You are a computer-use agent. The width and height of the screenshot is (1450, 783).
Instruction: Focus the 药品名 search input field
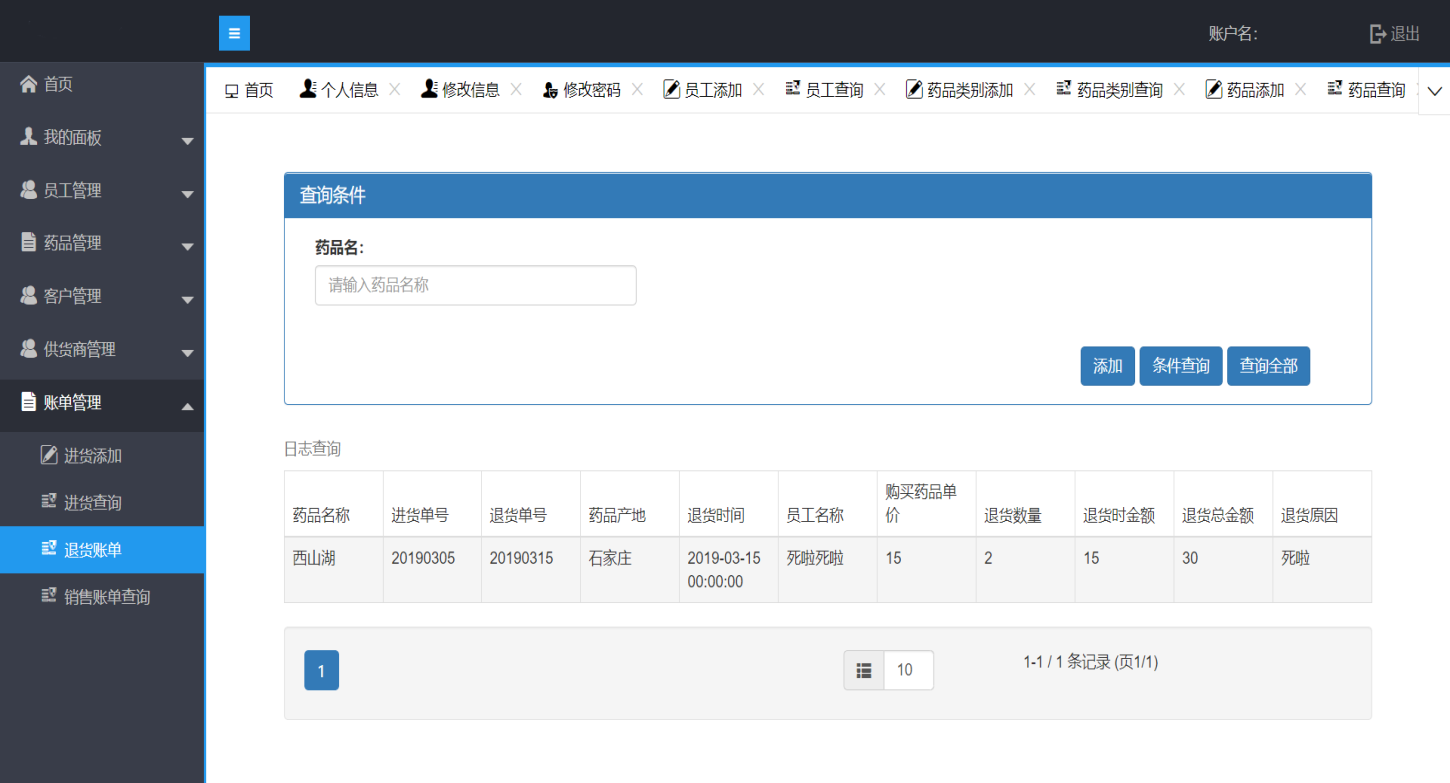[475, 285]
